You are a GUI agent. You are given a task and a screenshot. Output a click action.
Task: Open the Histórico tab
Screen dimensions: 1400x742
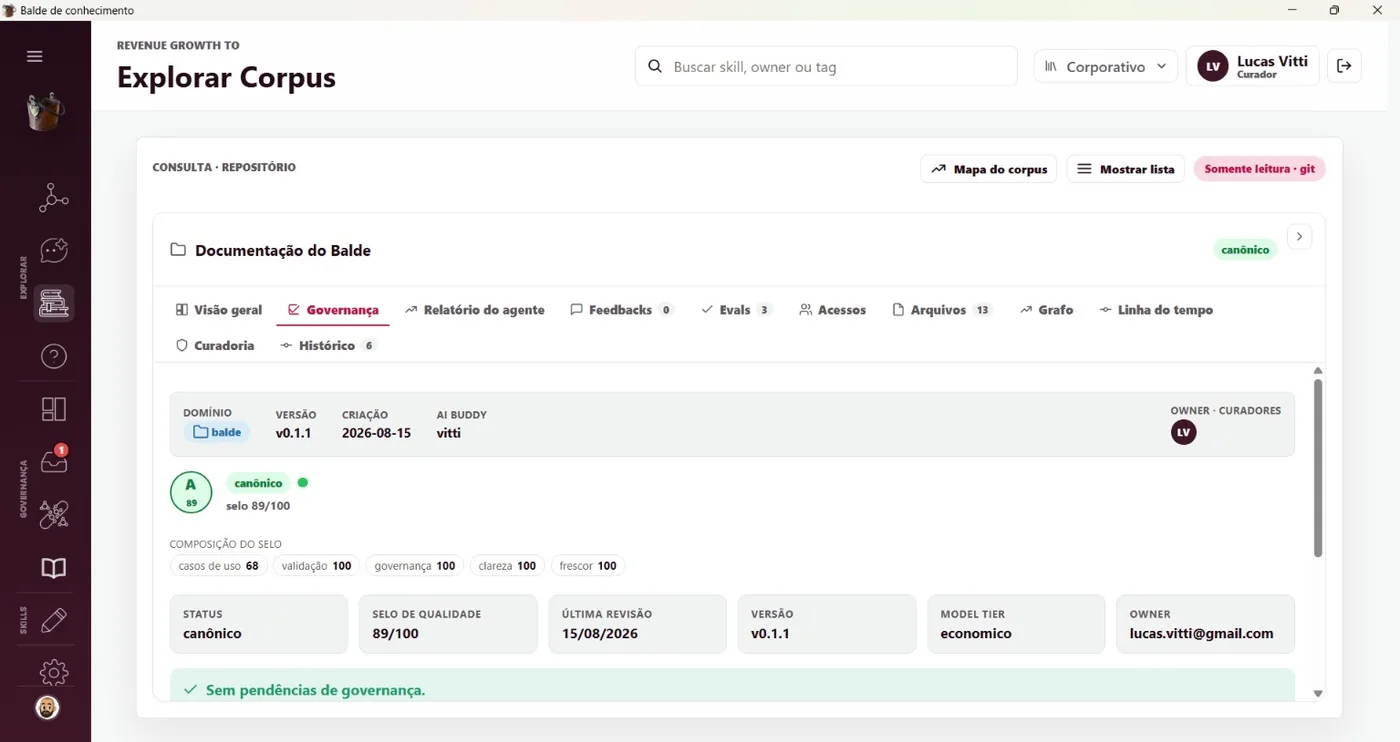[329, 345]
